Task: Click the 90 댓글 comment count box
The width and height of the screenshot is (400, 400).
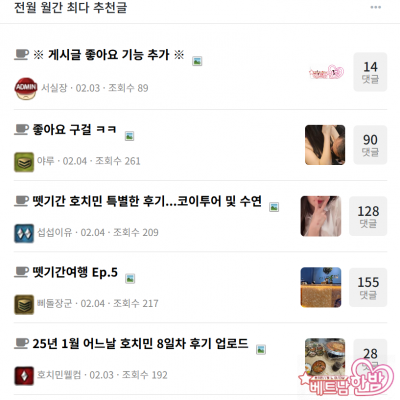Action: click(370, 145)
